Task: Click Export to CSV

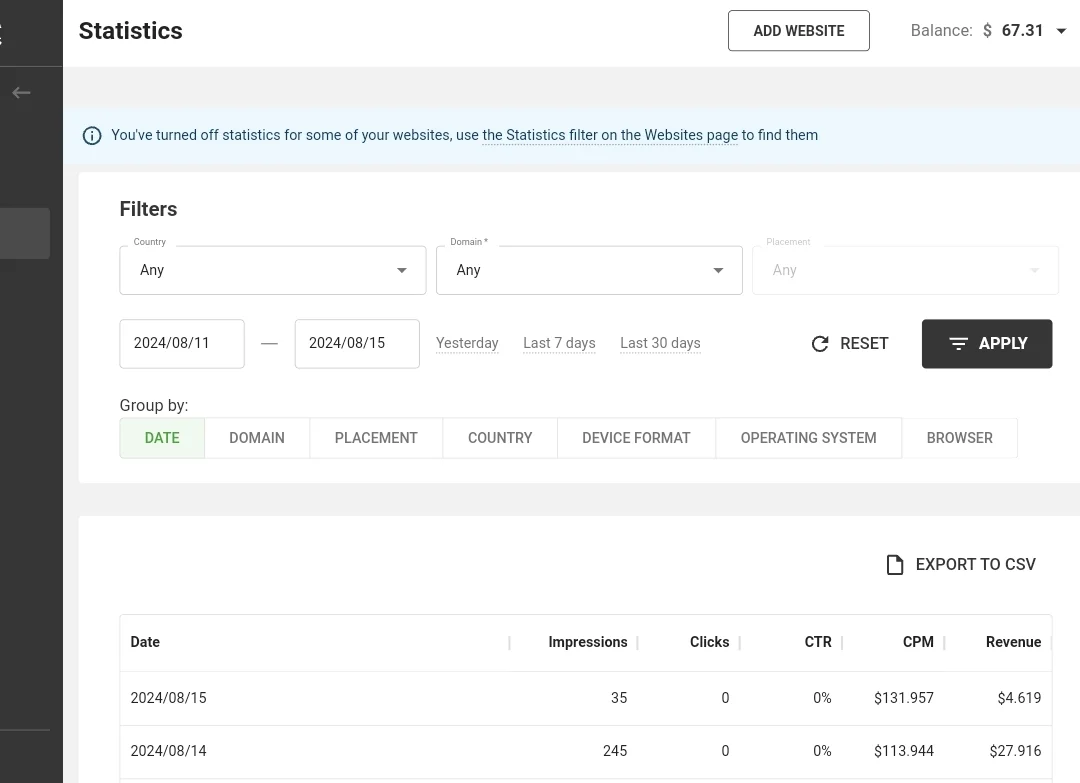Action: (961, 565)
